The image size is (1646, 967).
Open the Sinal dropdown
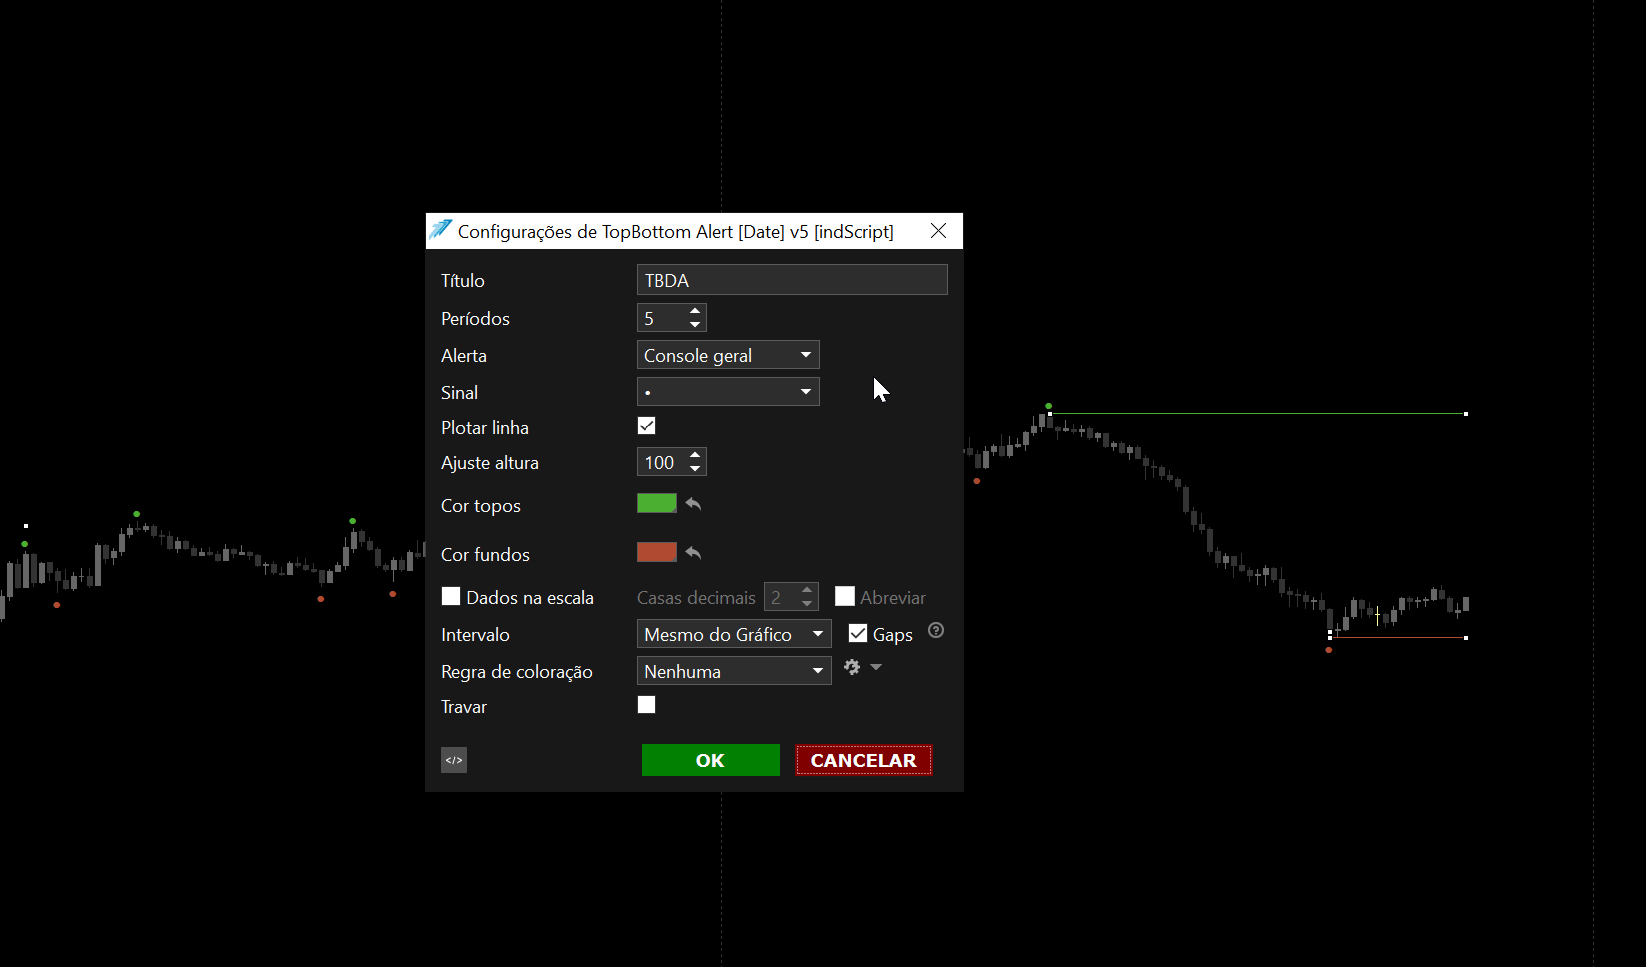click(728, 392)
